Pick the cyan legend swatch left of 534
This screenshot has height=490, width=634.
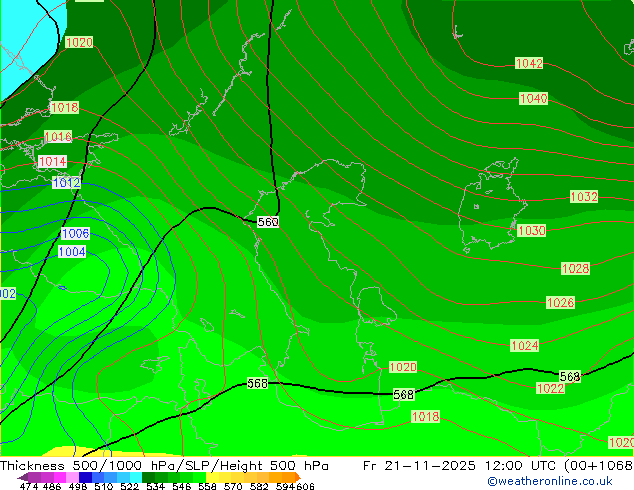coord(135,477)
